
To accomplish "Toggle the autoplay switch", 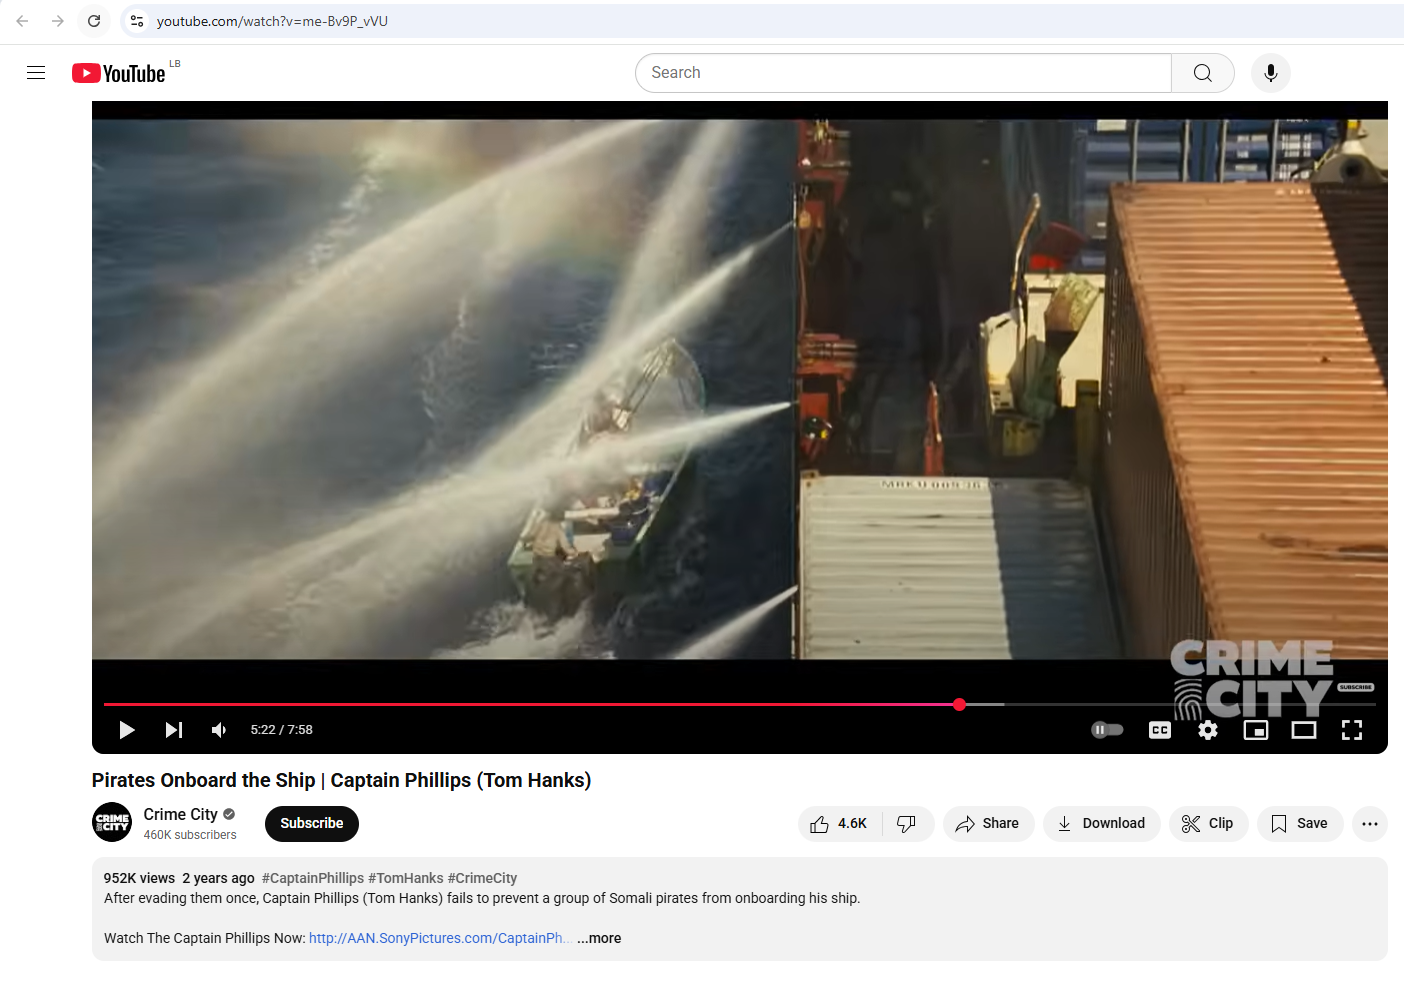I will click(1107, 730).
